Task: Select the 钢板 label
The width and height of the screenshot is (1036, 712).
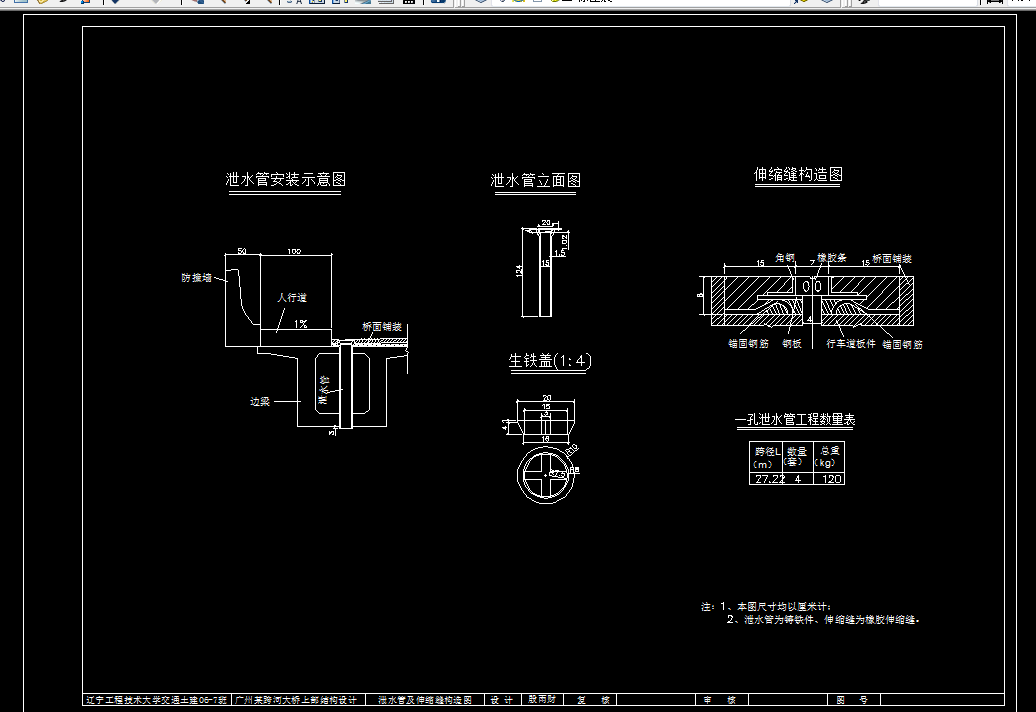Action: tap(792, 343)
